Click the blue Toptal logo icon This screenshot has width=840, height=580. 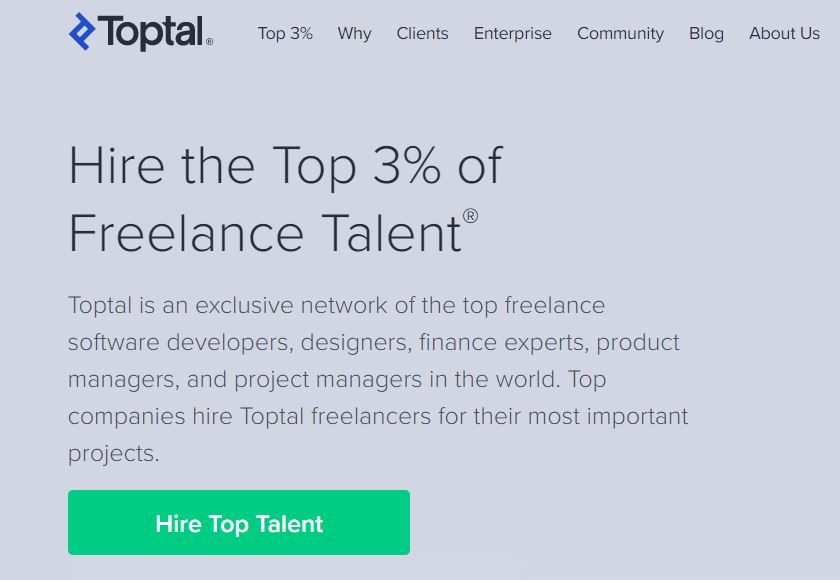[x=82, y=32]
